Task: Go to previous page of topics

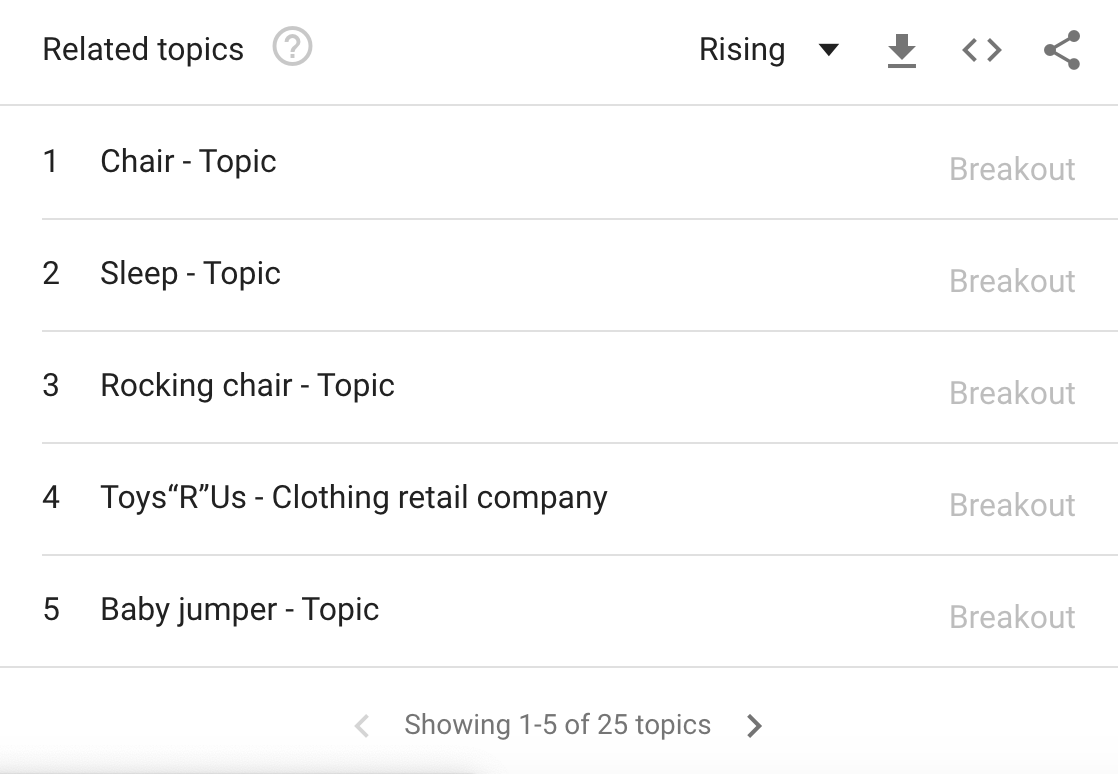Action: point(362,725)
